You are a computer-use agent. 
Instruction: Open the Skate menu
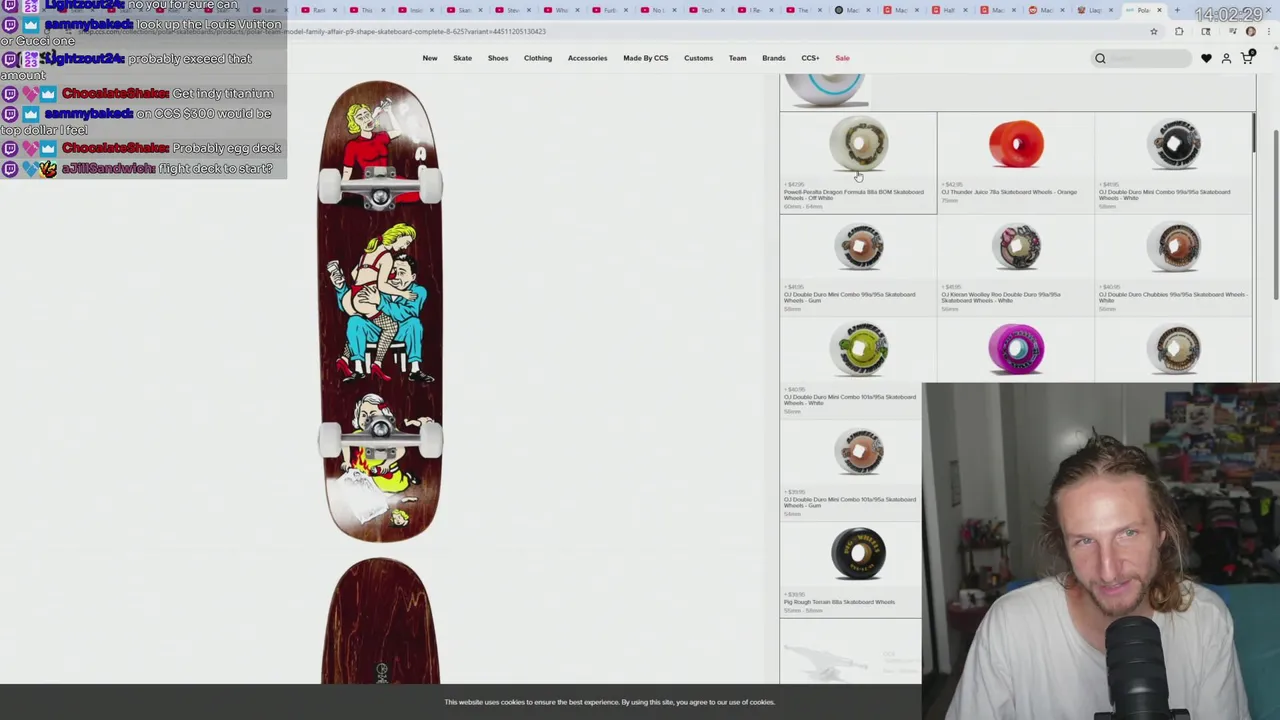click(462, 58)
